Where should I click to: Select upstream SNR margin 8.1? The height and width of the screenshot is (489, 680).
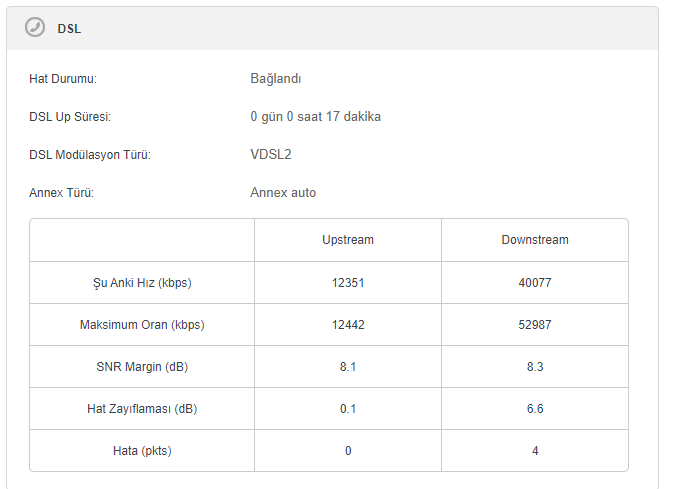[x=348, y=367]
